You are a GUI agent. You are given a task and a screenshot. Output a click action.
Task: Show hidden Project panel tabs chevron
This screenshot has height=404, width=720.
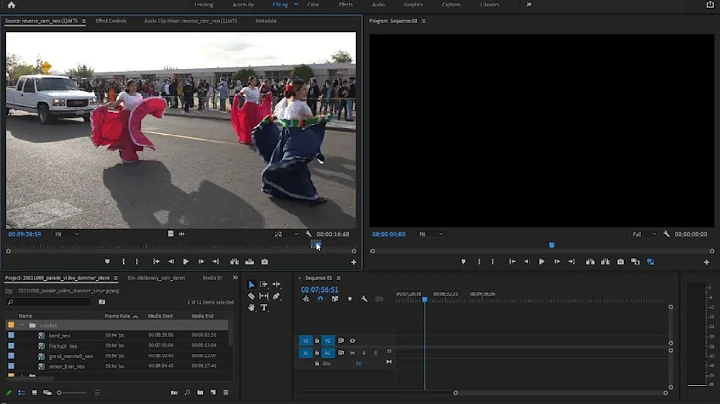click(x=235, y=278)
